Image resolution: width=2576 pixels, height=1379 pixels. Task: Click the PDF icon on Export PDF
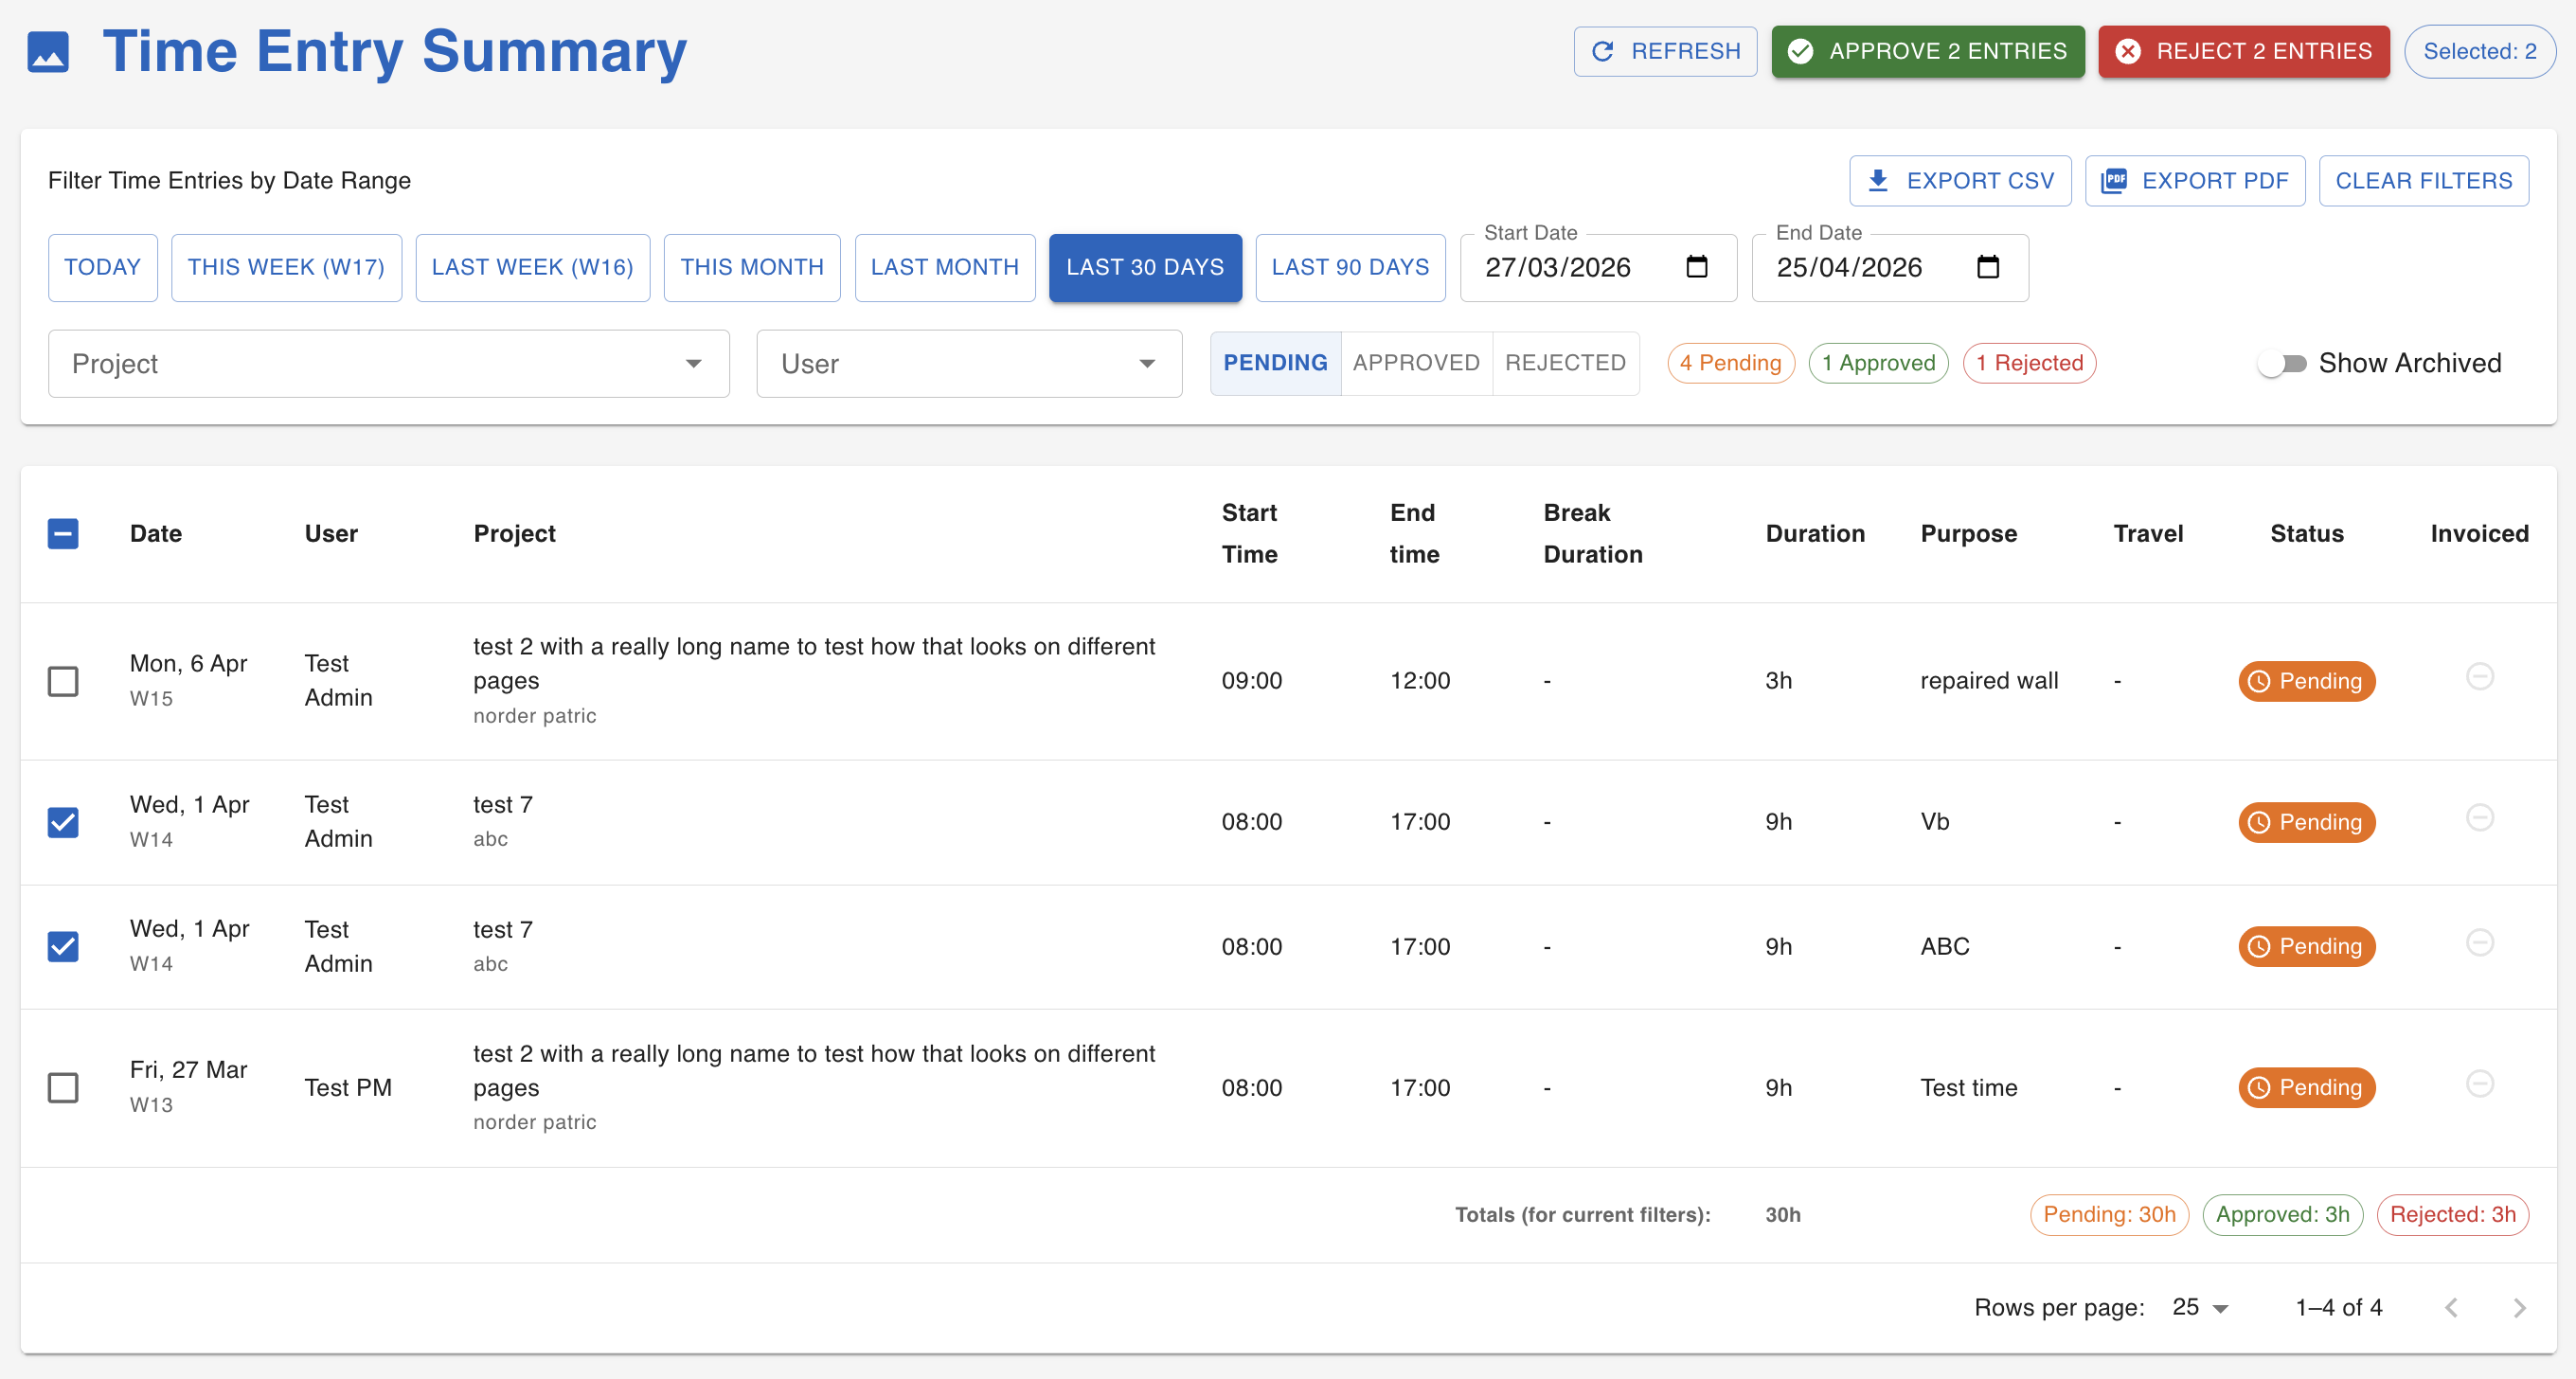pos(2115,180)
